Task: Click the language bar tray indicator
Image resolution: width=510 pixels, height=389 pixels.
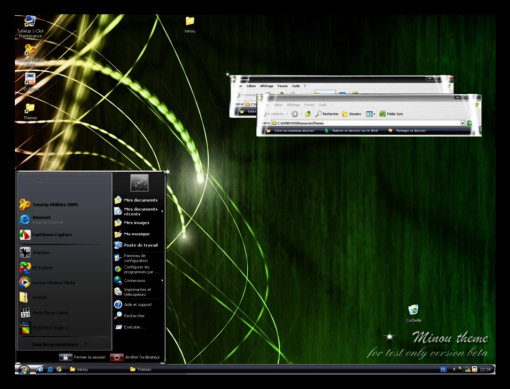Action: coord(443,369)
